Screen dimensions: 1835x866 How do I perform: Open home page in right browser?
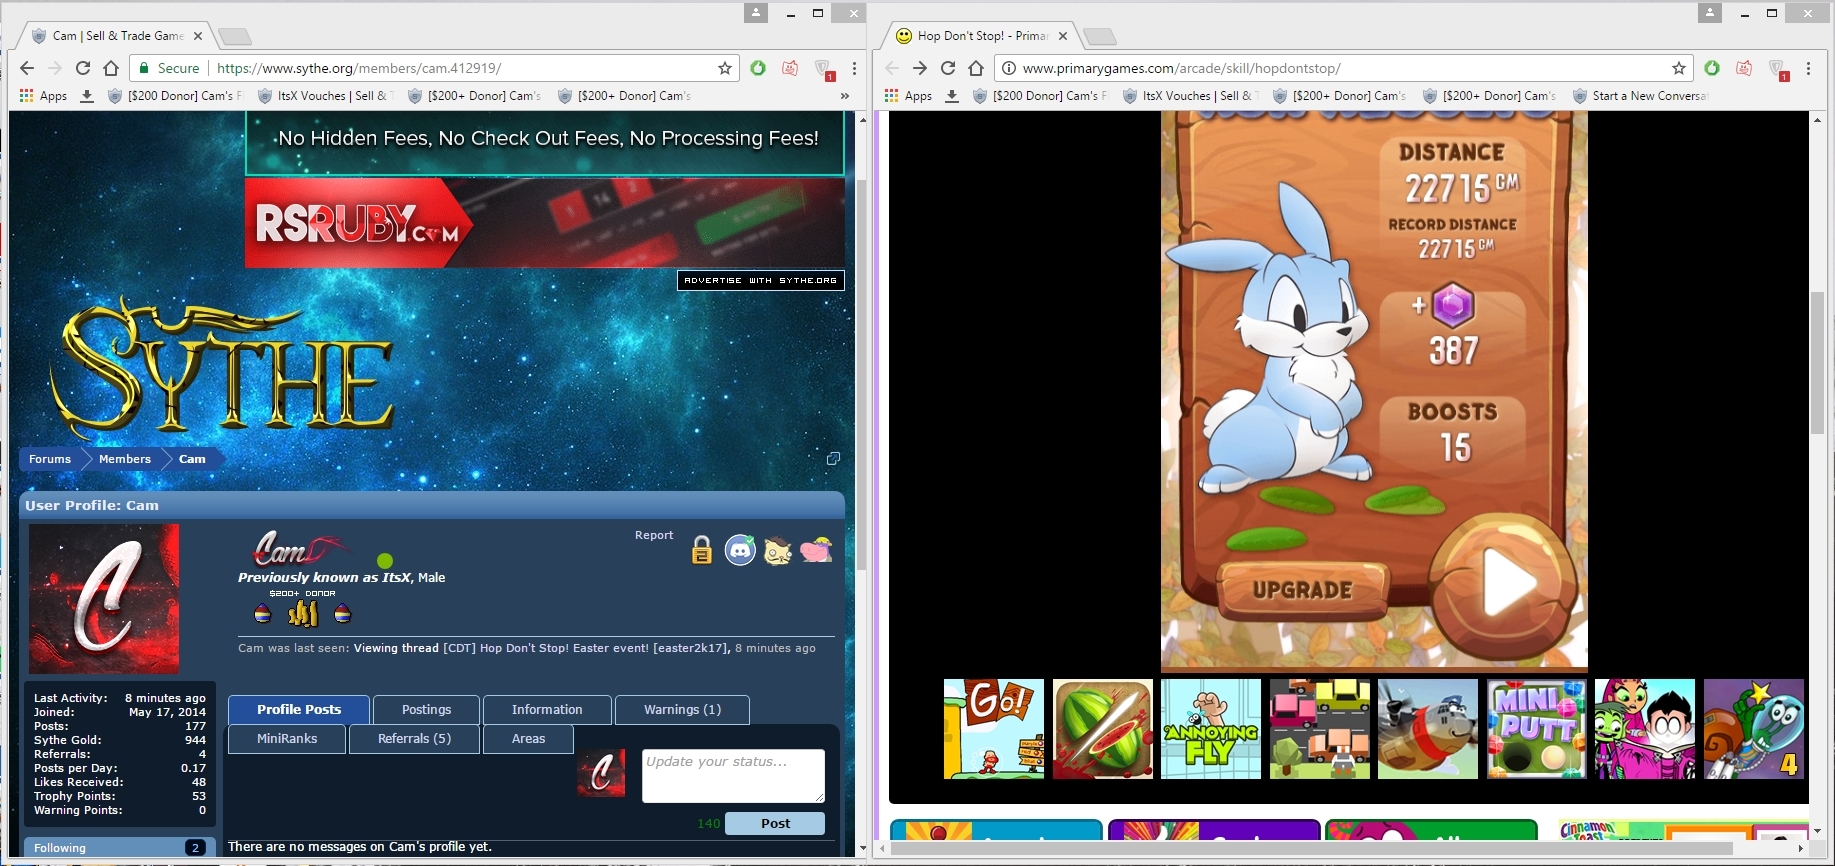(976, 68)
